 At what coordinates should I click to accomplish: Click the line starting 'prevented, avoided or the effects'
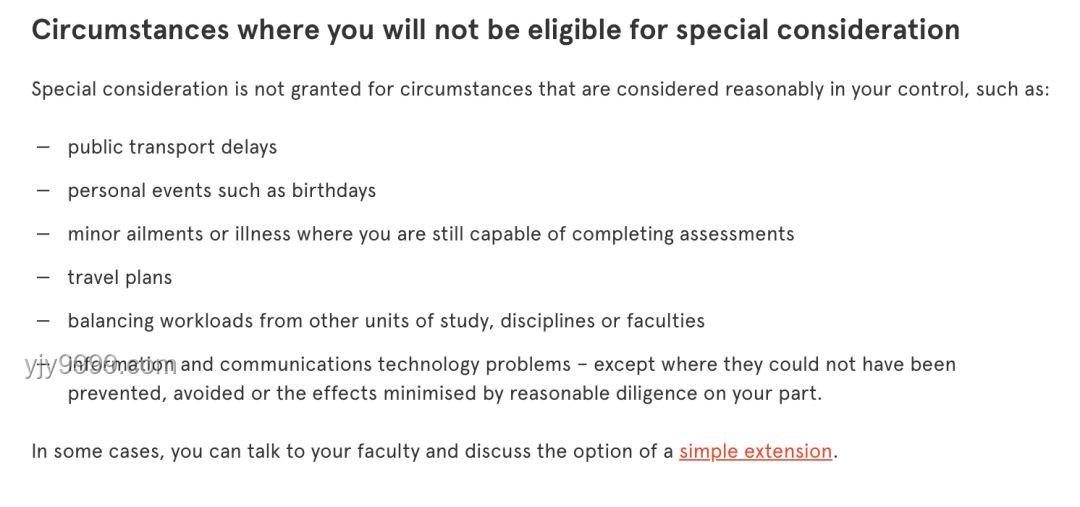(445, 394)
